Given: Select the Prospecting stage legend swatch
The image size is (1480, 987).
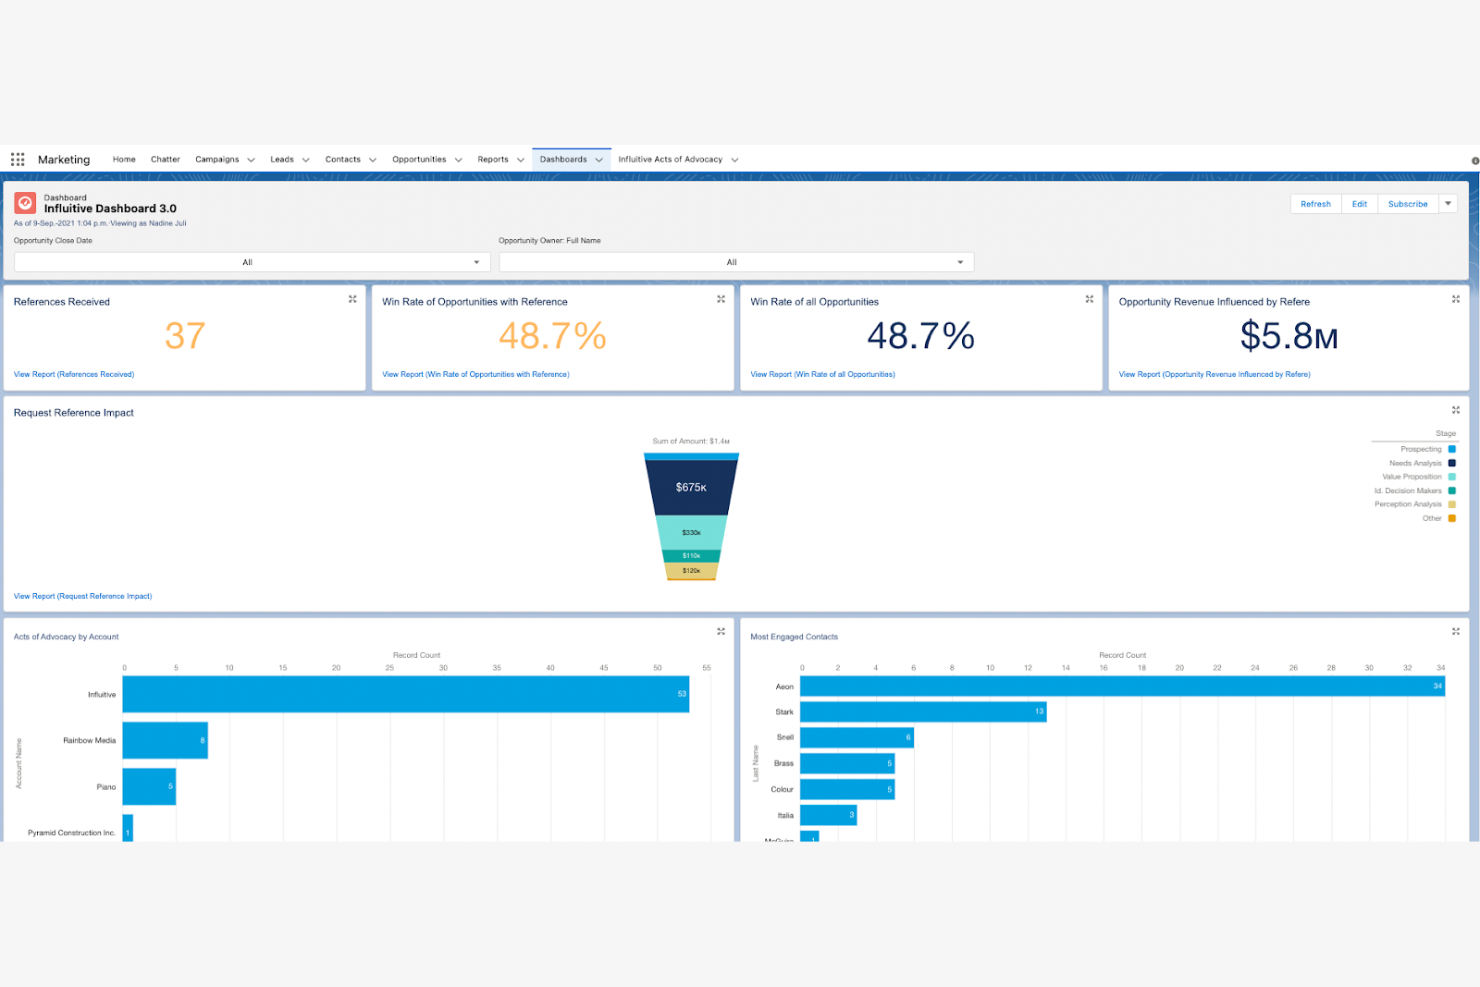Looking at the screenshot, I should pyautogui.click(x=1451, y=449).
